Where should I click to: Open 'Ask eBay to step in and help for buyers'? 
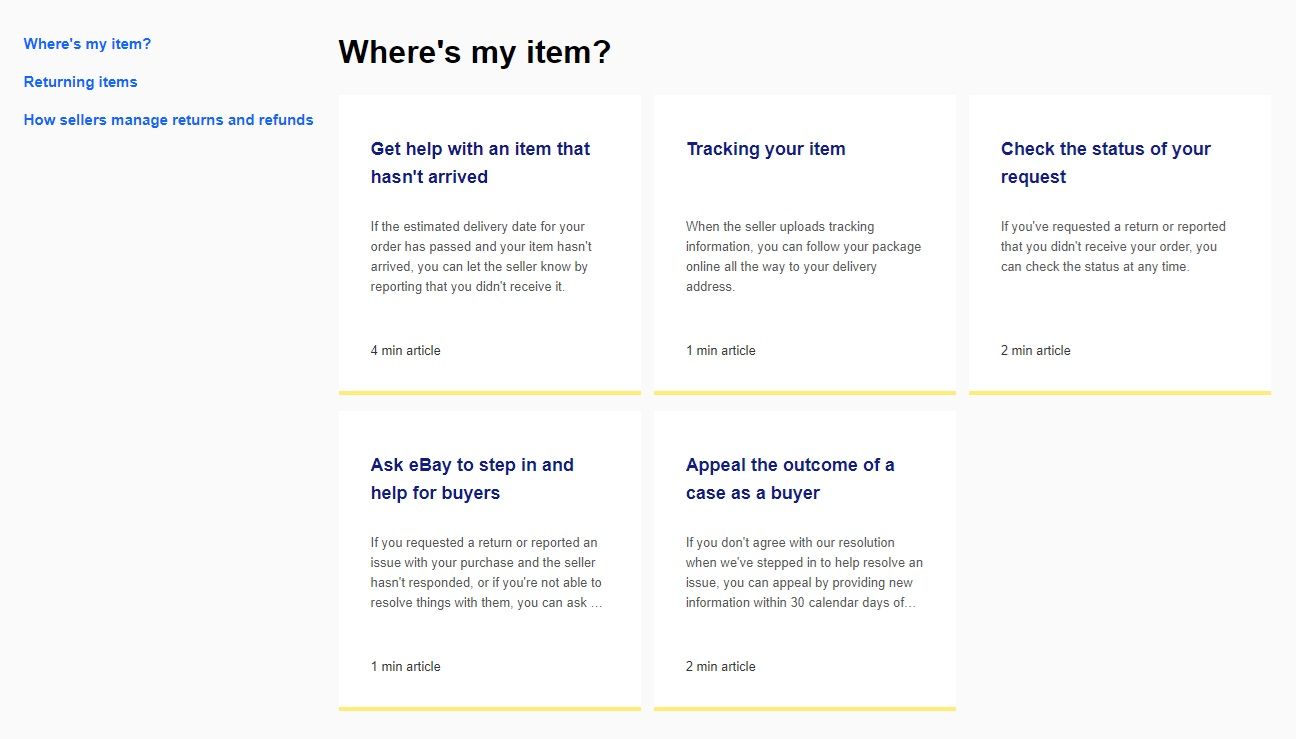point(472,478)
